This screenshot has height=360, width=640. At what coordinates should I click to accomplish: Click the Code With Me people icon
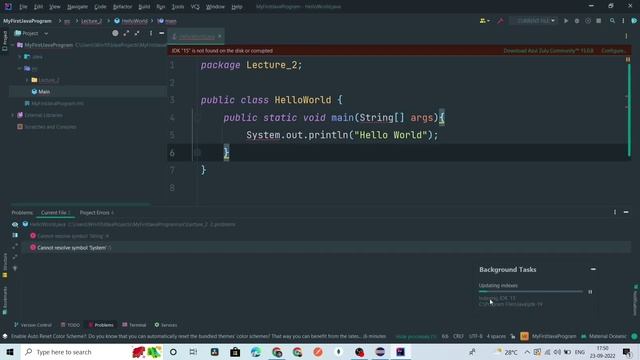click(484, 21)
